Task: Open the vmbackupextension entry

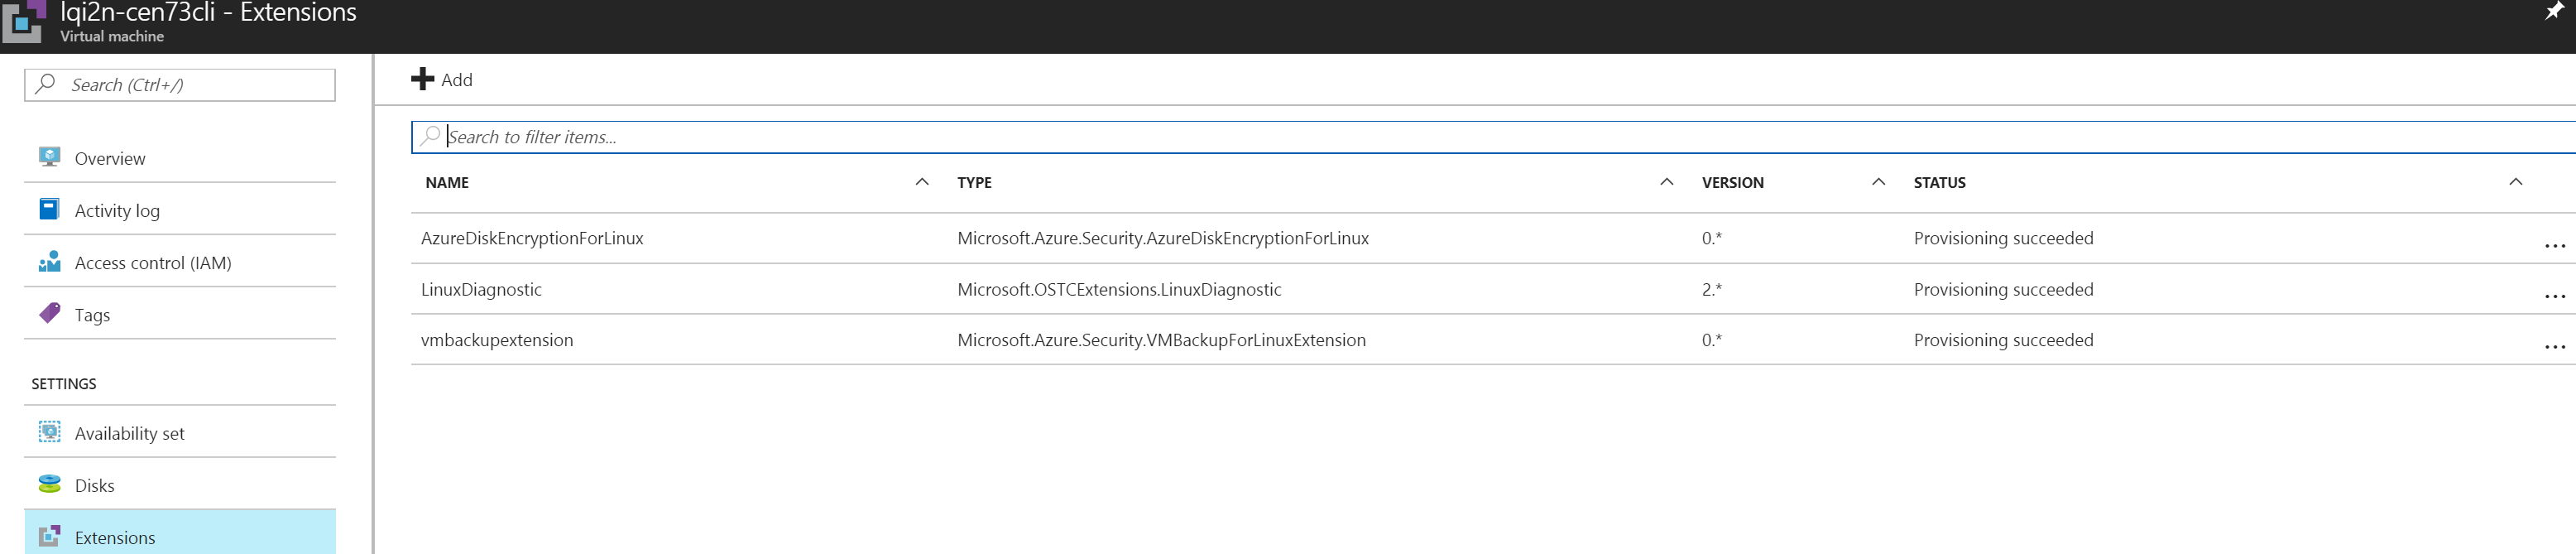Action: pyautogui.click(x=497, y=340)
